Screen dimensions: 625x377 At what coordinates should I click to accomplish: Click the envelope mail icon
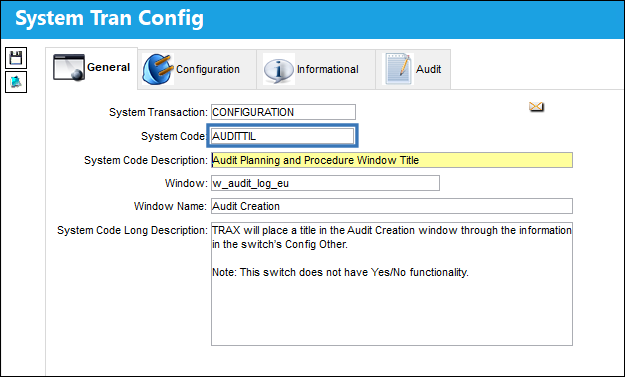click(536, 107)
